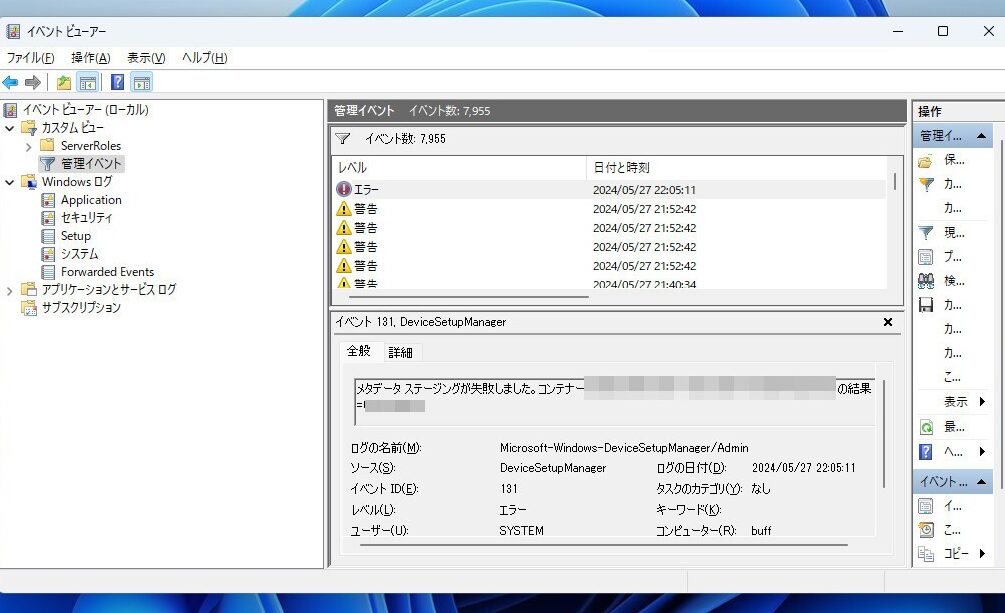Open the ヘルプ(H) menu
This screenshot has height=613, width=1005.
tap(204, 58)
